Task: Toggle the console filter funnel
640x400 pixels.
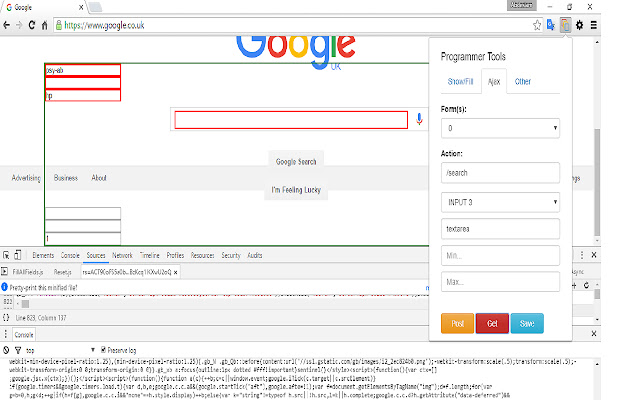Action: [18, 350]
